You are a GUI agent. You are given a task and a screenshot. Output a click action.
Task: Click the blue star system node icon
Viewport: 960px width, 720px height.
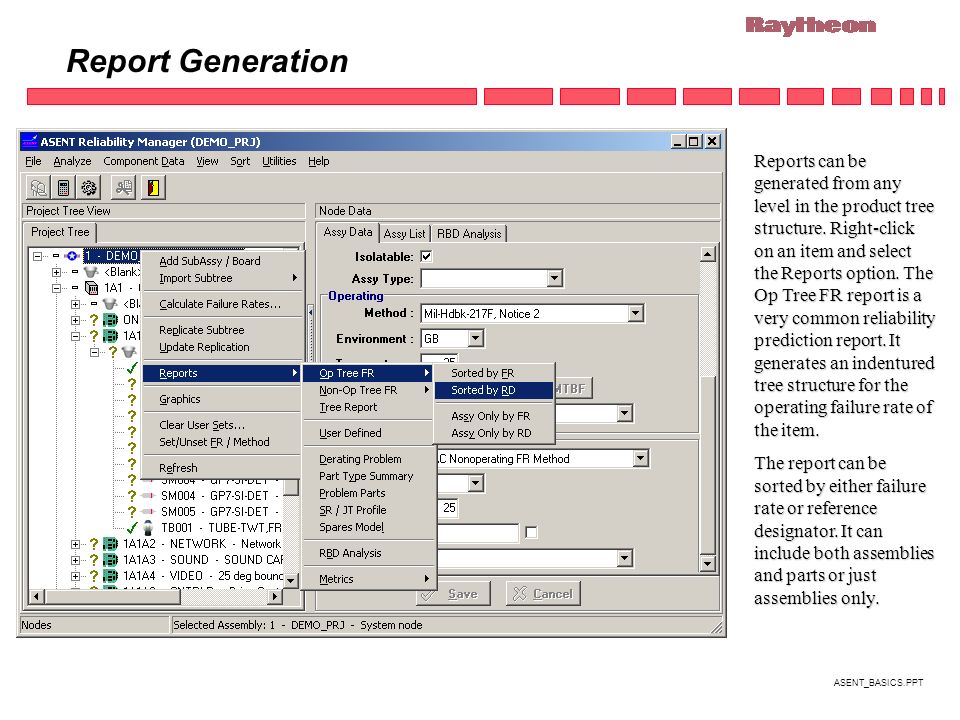72,256
